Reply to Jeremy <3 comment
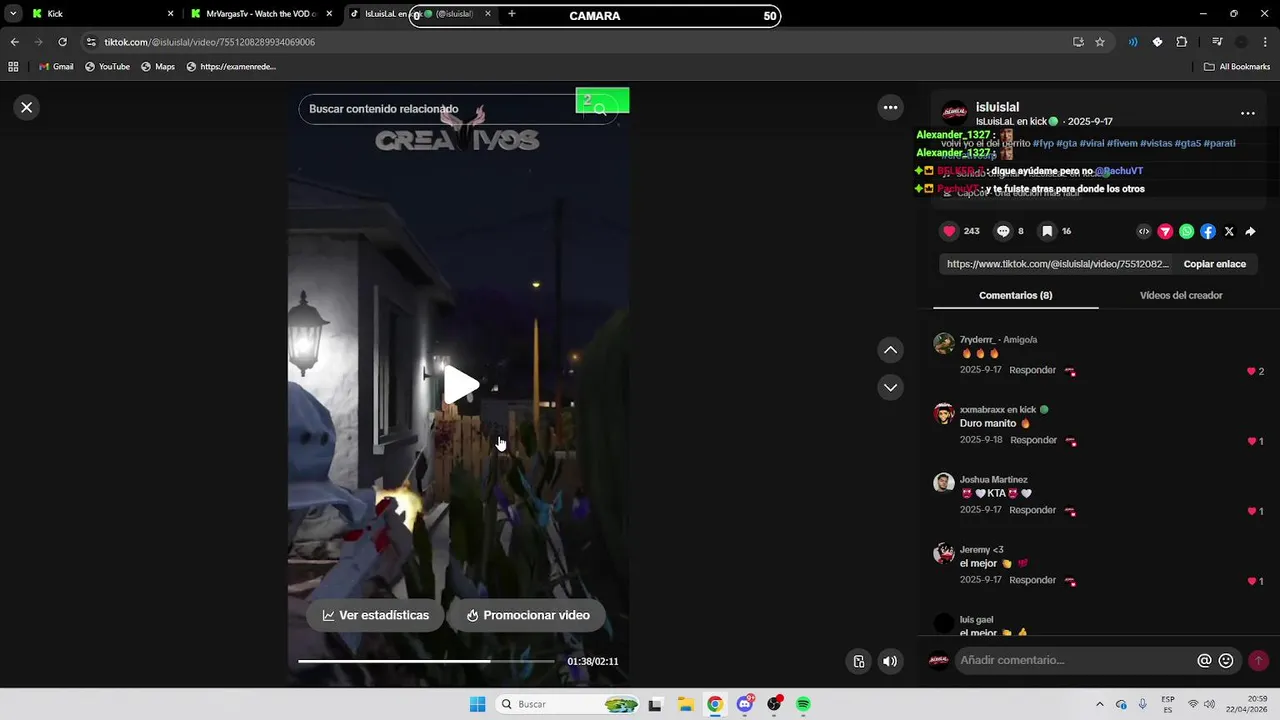 click(x=1032, y=580)
